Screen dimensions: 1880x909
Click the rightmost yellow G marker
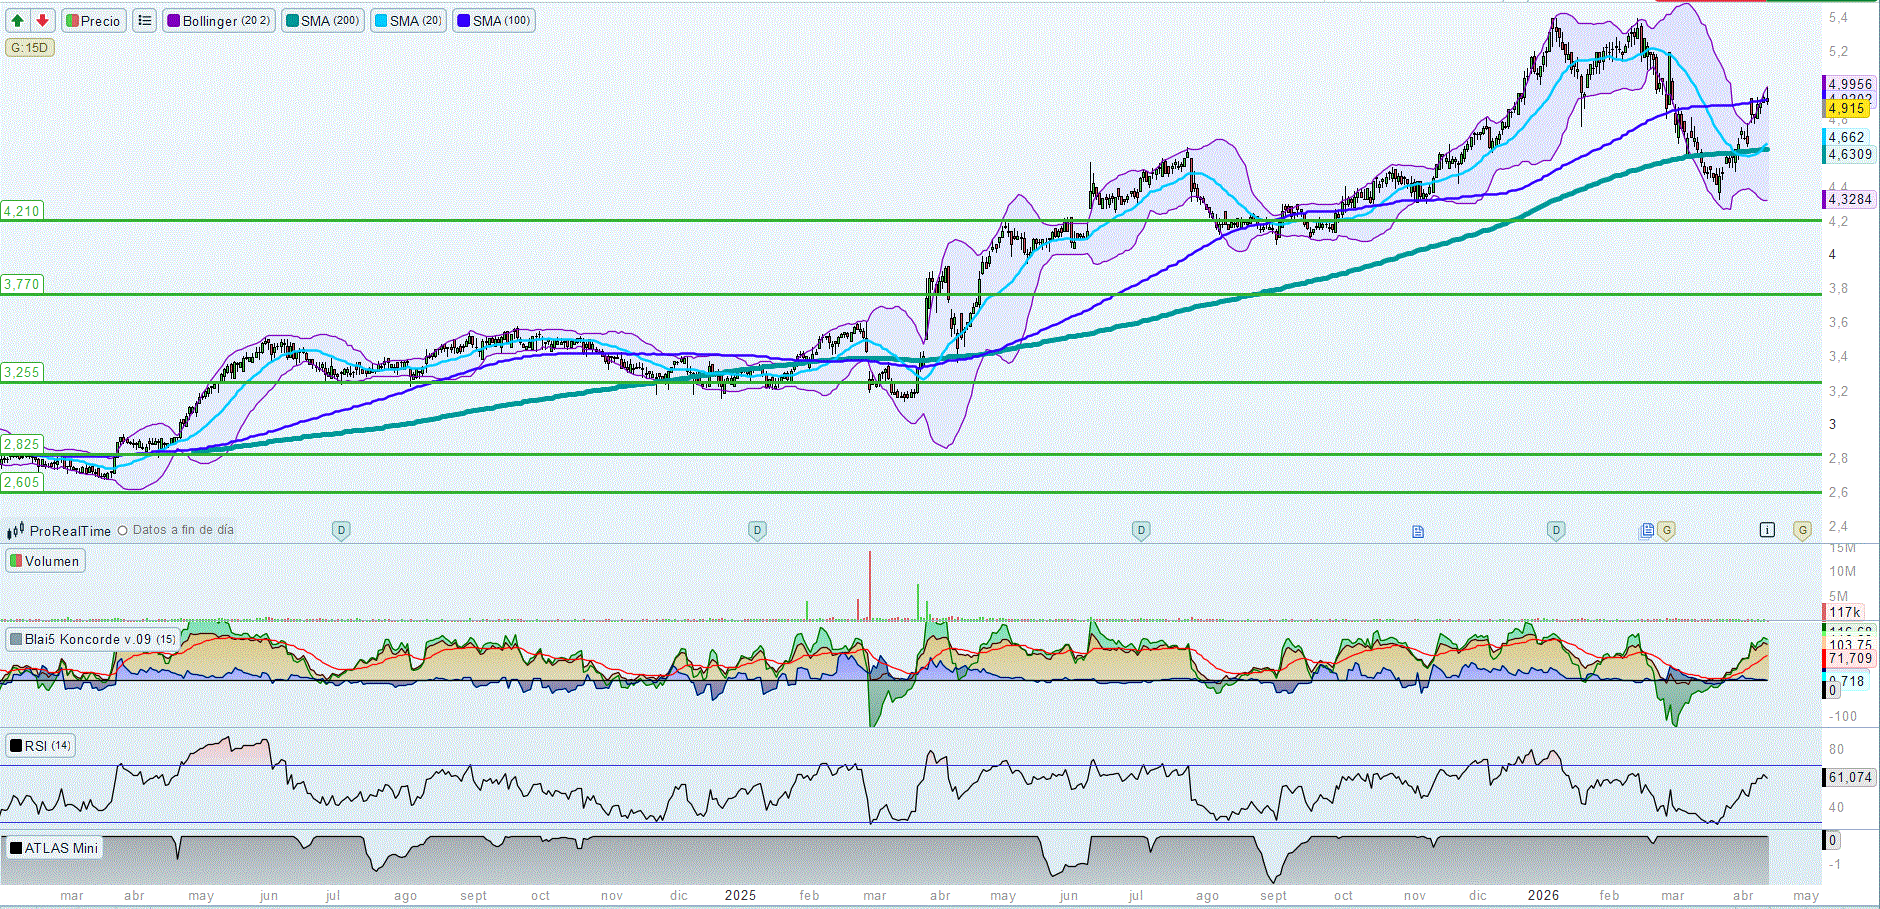click(x=1802, y=530)
